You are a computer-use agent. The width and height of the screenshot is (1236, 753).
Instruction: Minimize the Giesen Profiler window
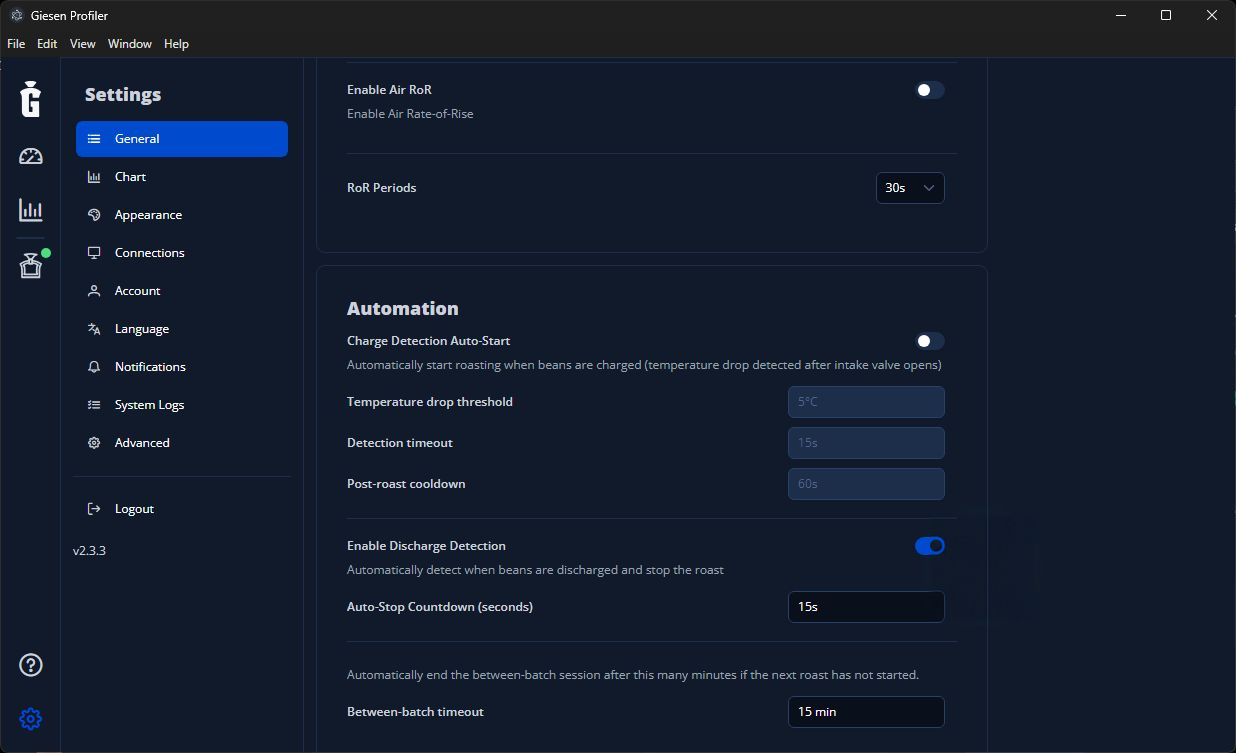click(x=1120, y=15)
